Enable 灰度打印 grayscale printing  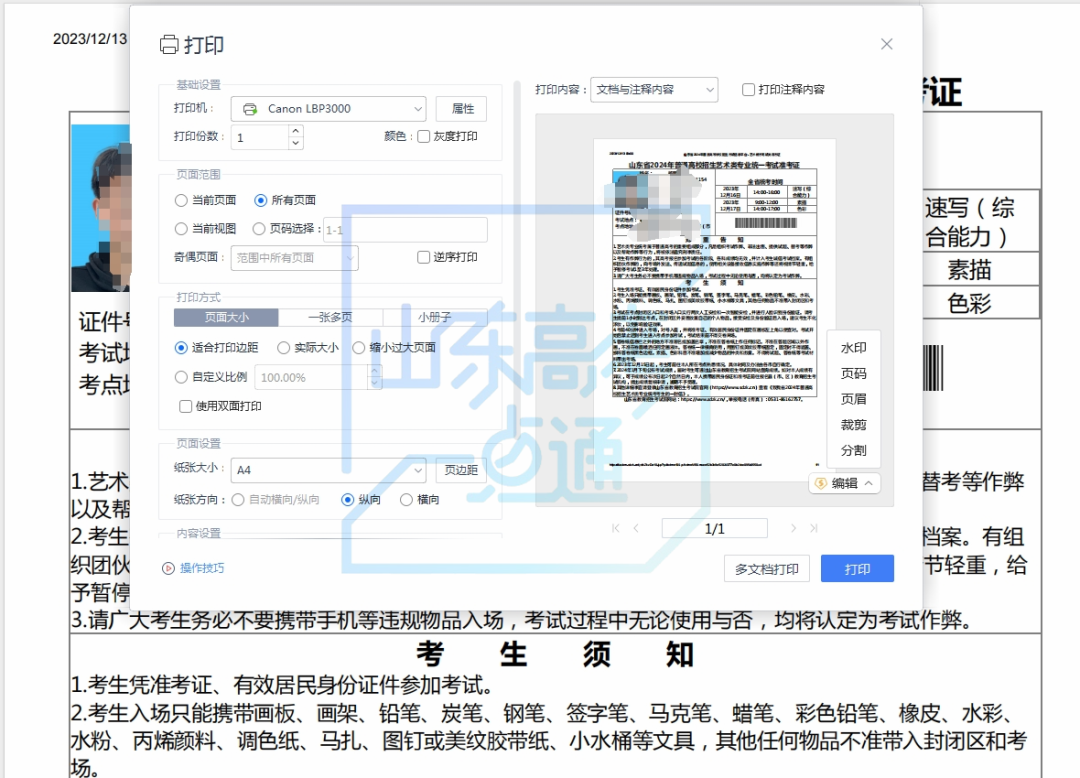(424, 136)
